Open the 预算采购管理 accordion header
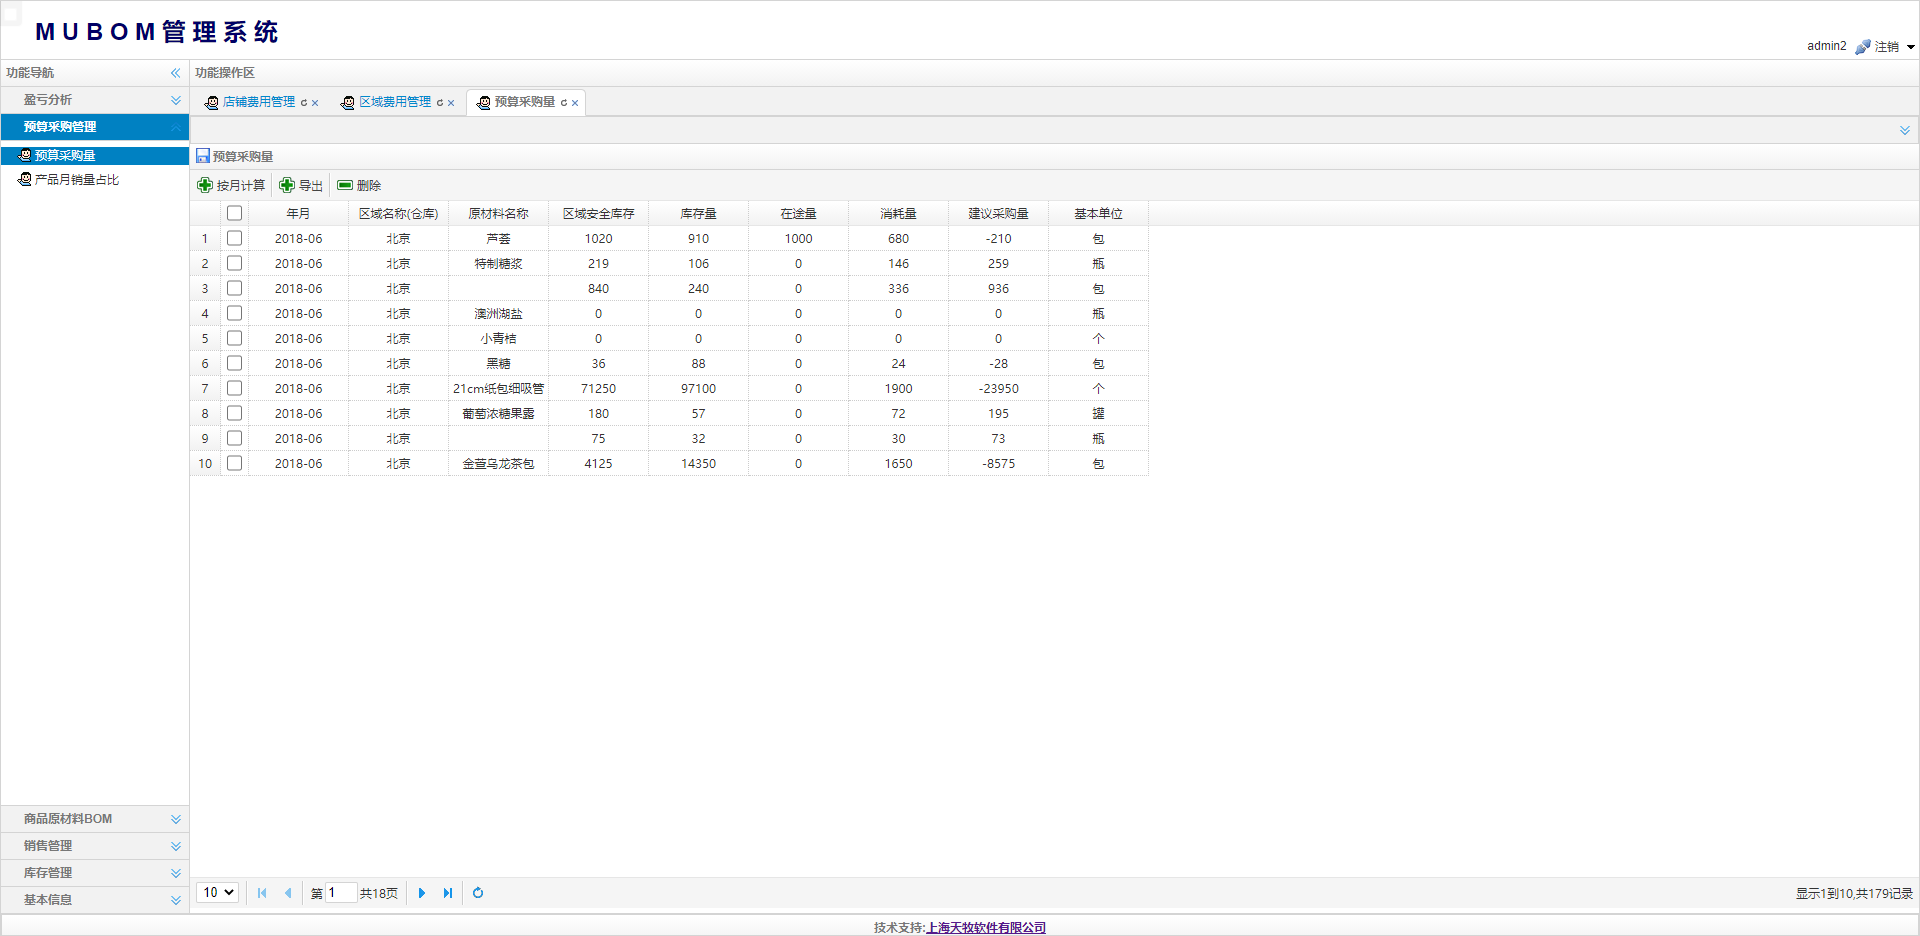The image size is (1920, 936). click(95, 127)
